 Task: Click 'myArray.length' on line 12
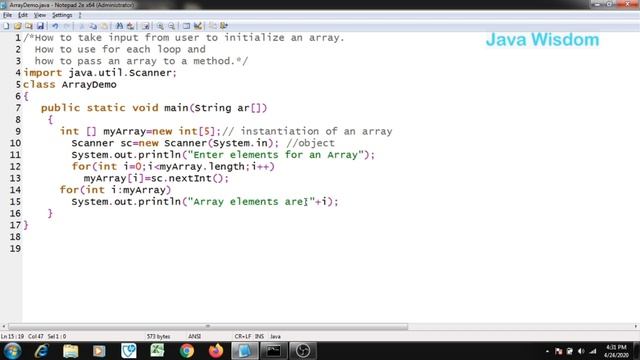pos(202,167)
